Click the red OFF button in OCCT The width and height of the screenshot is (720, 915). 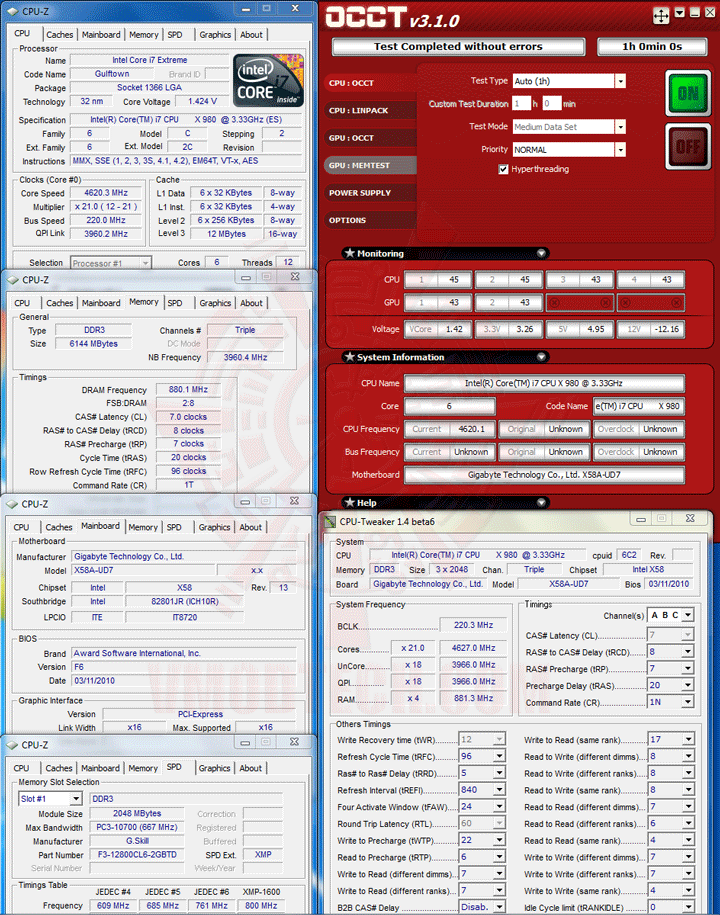click(688, 146)
